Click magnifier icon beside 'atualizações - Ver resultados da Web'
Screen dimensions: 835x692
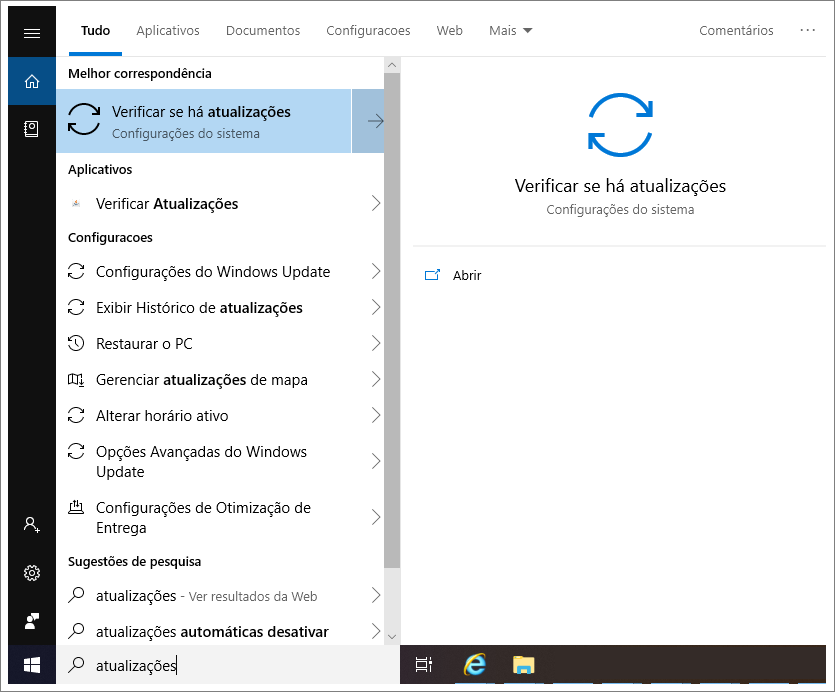[x=76, y=595]
